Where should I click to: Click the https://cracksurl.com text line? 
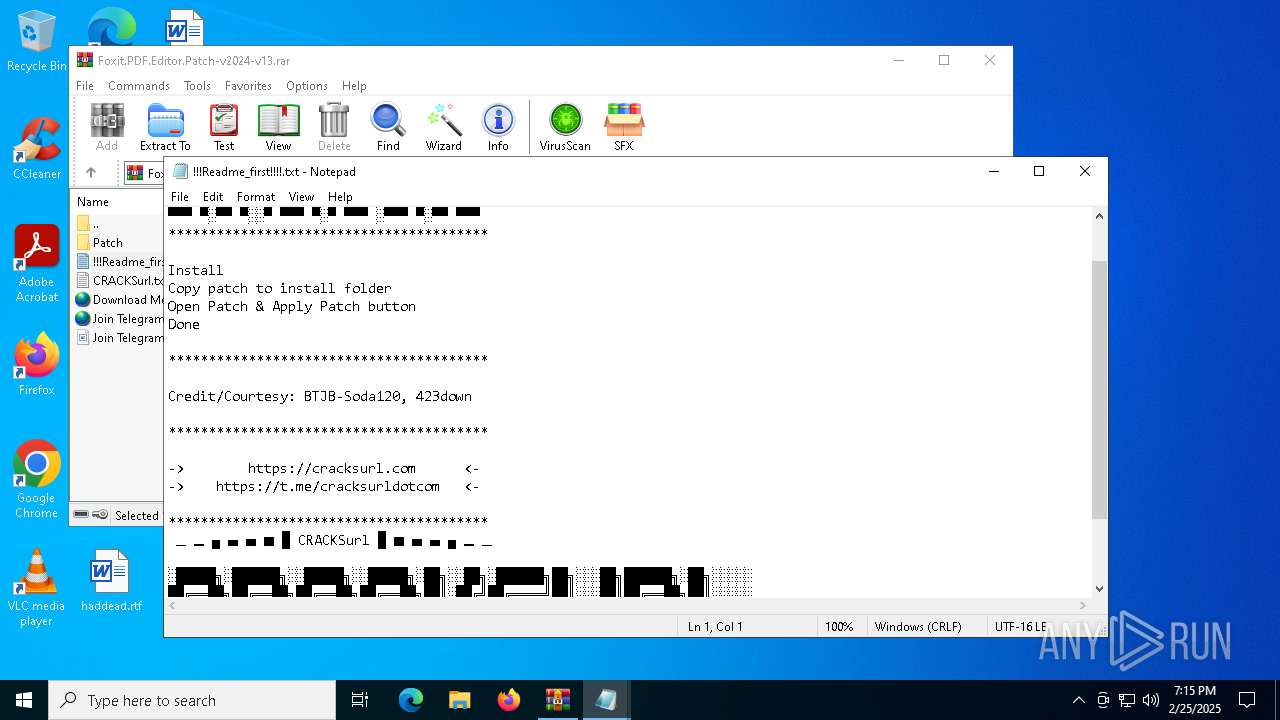point(332,468)
